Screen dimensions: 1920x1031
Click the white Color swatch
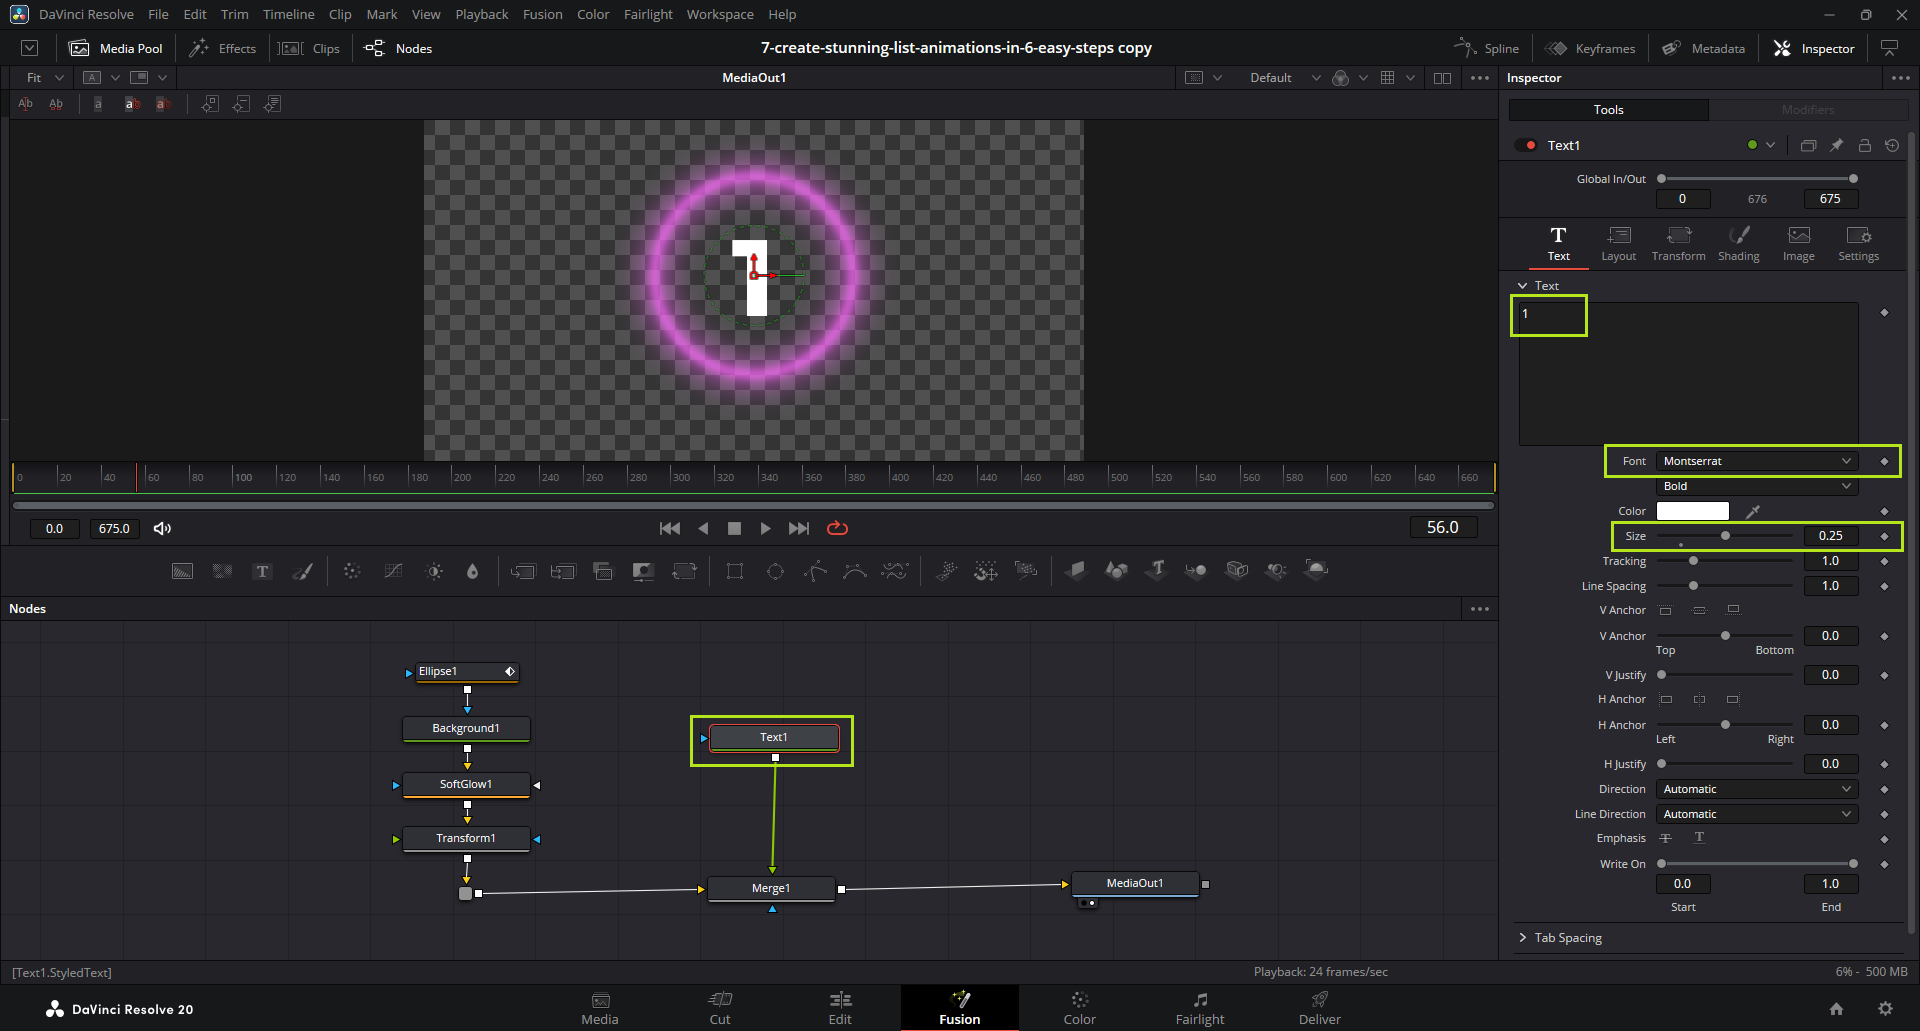click(1692, 511)
